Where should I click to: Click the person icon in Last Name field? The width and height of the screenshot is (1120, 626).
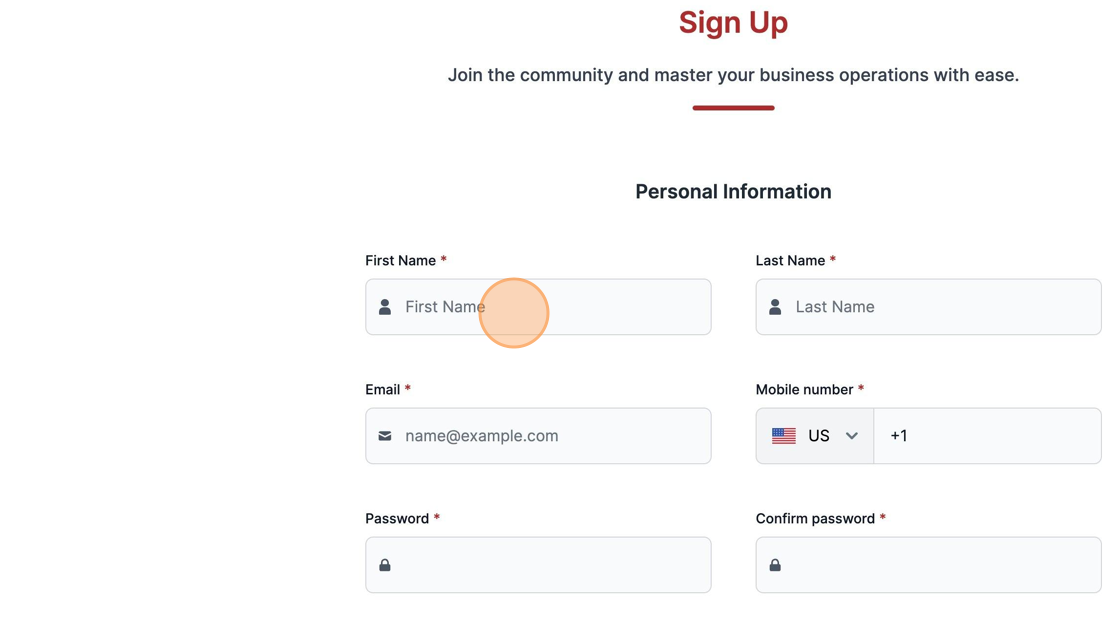coord(775,307)
